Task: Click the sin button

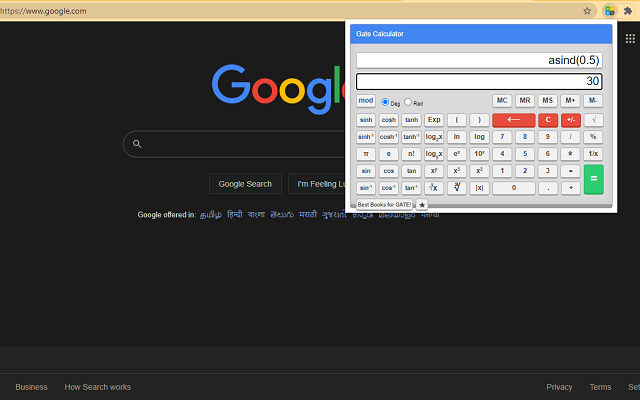Action: (366, 171)
